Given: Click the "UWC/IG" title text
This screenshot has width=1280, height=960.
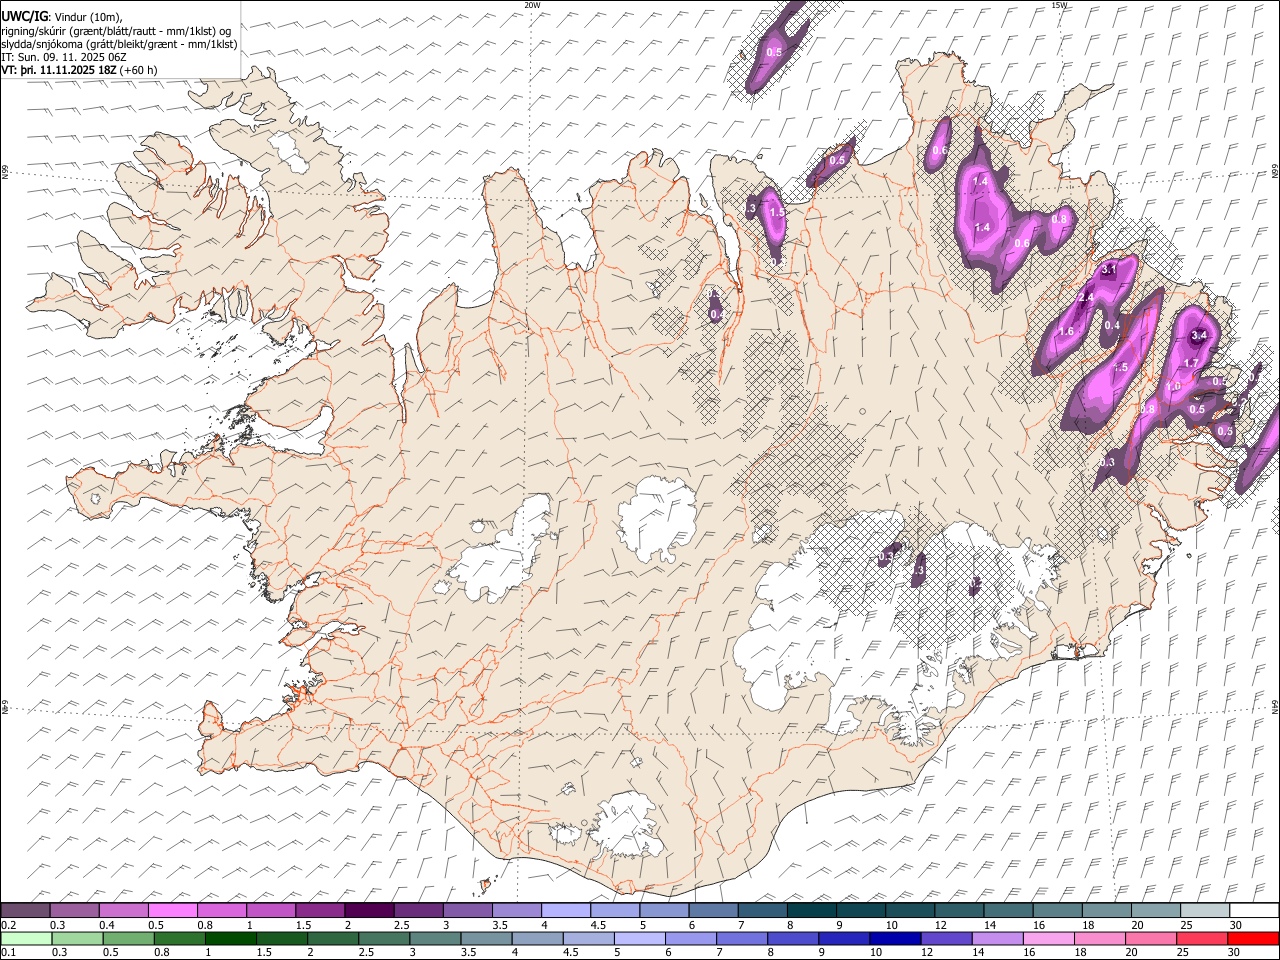Looking at the screenshot, I should tap(24, 17).
